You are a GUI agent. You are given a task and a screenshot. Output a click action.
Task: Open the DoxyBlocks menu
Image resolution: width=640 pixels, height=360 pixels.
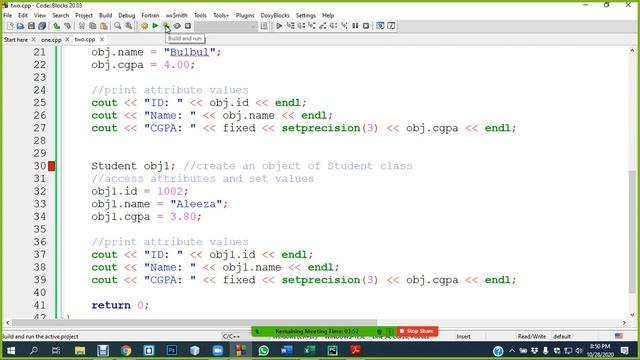[x=275, y=16]
